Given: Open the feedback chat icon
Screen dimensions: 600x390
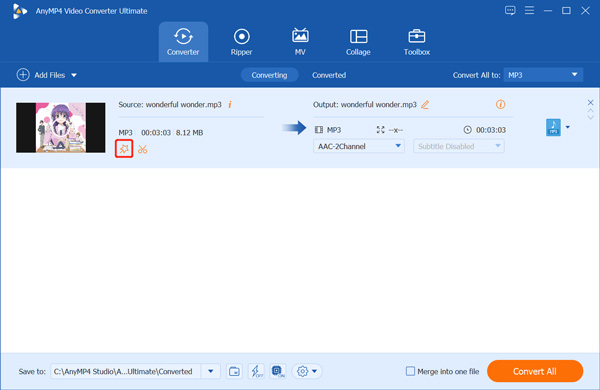Looking at the screenshot, I should [510, 10].
